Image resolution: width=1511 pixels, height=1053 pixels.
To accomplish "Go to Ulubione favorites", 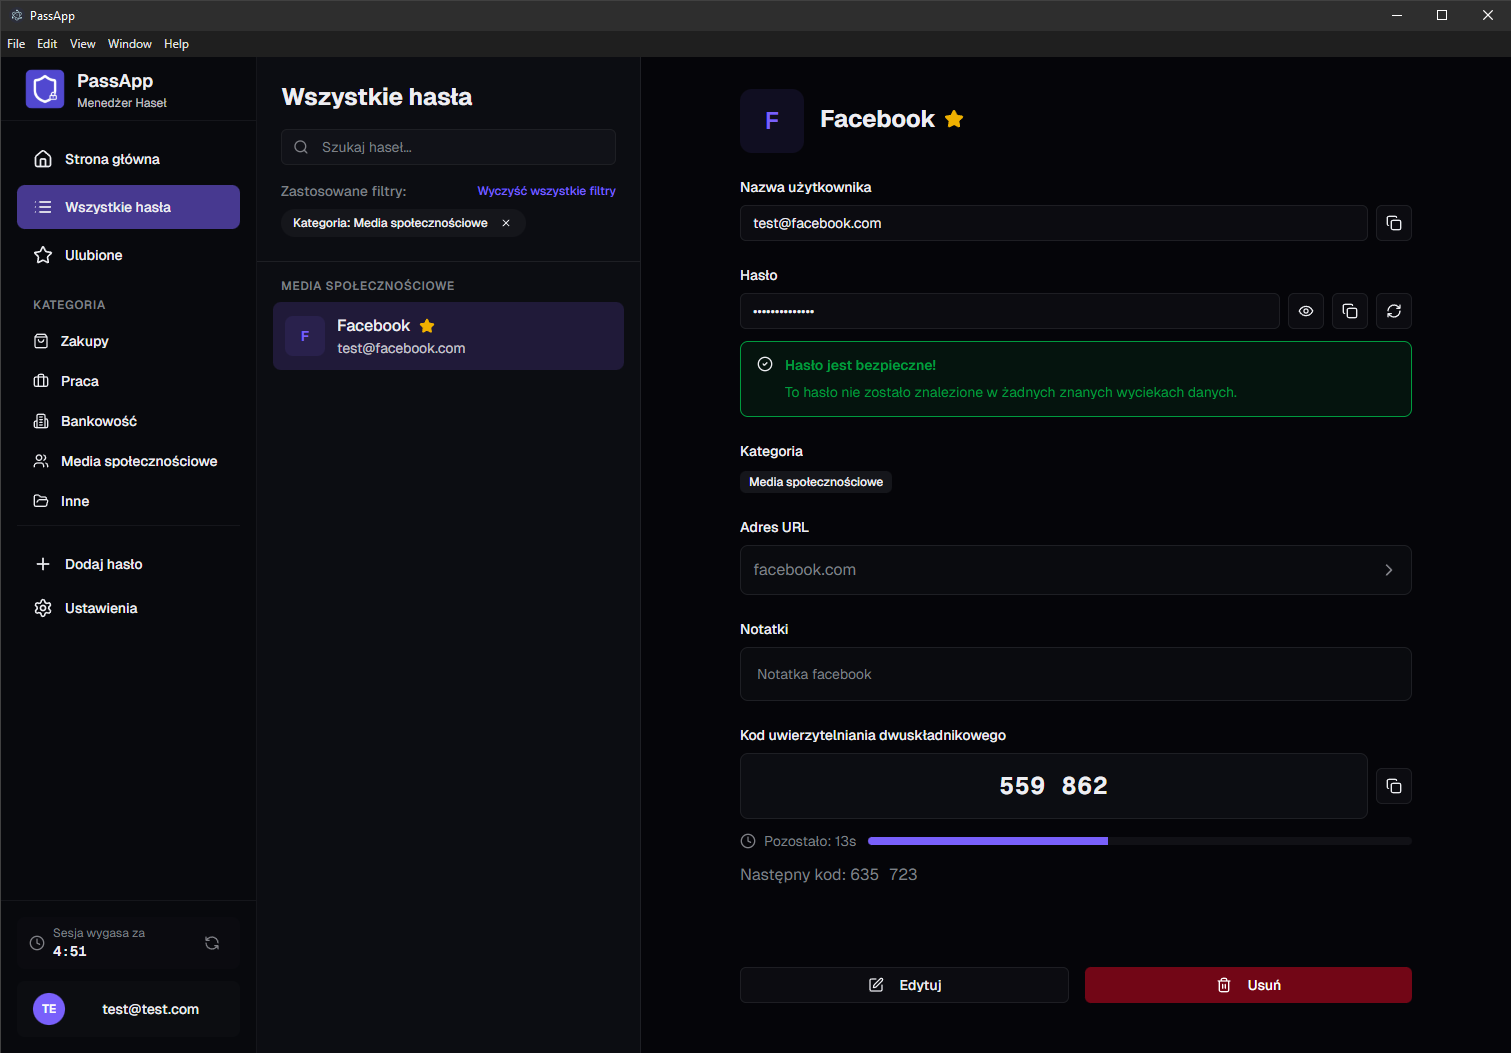I will click(93, 255).
